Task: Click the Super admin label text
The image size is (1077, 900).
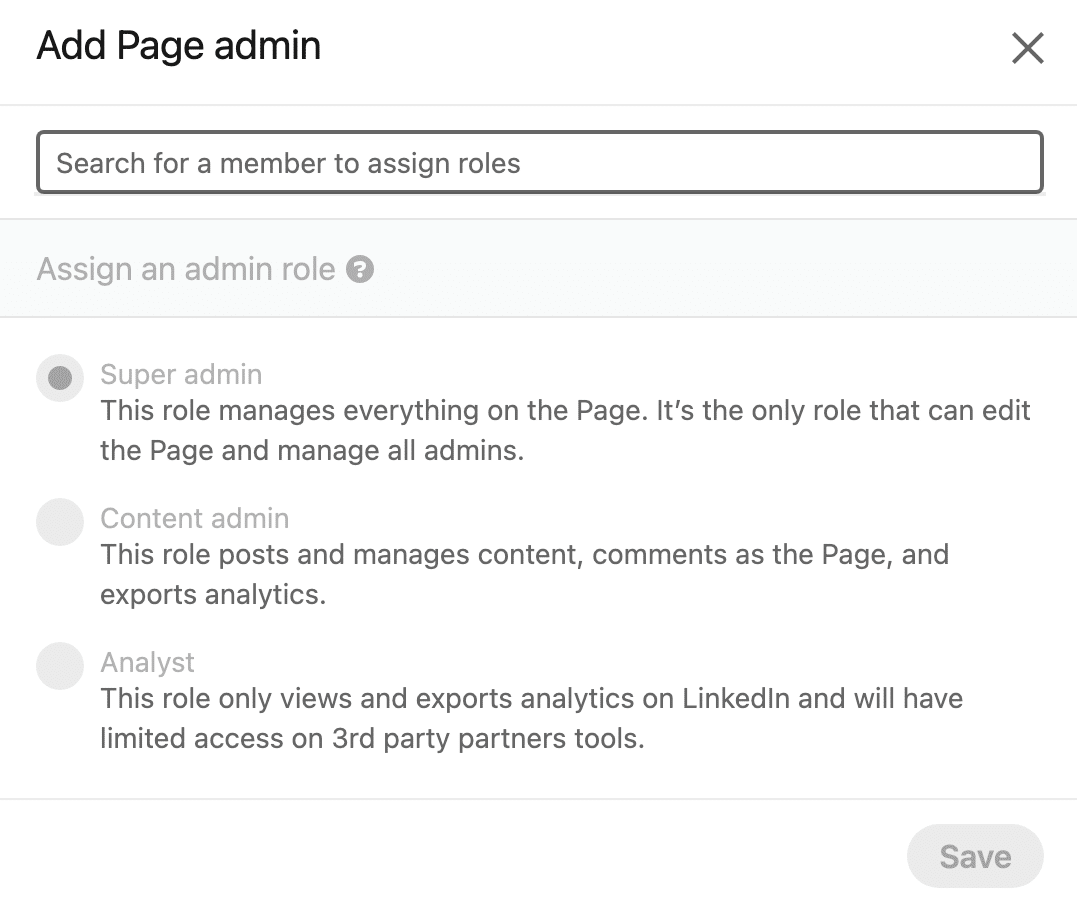Action: tap(181, 375)
